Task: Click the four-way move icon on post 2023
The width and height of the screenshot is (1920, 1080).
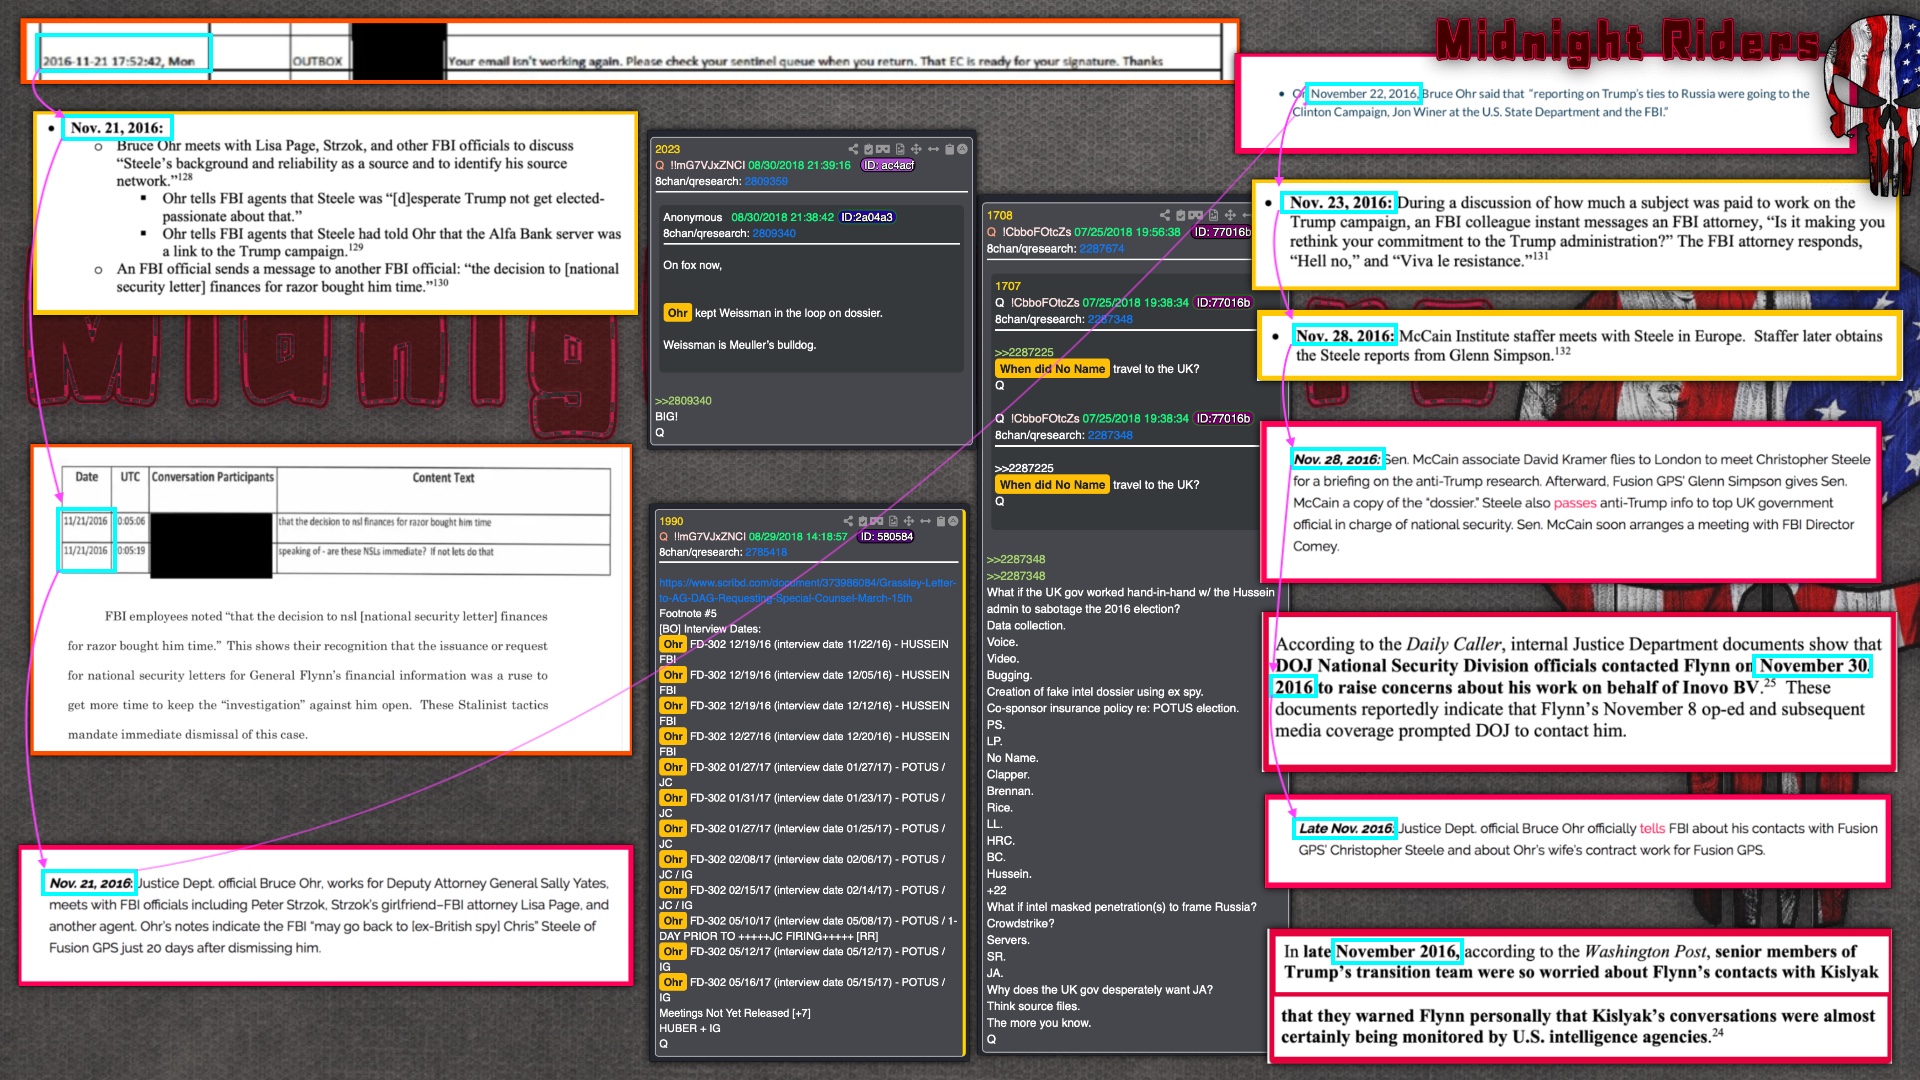Action: pyautogui.click(x=916, y=149)
